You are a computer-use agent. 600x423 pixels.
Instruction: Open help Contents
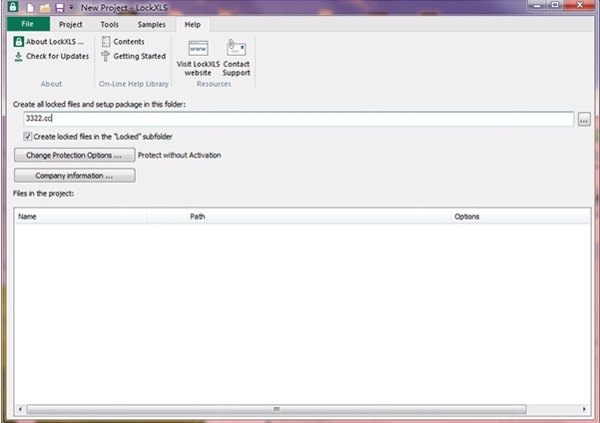[x=123, y=42]
